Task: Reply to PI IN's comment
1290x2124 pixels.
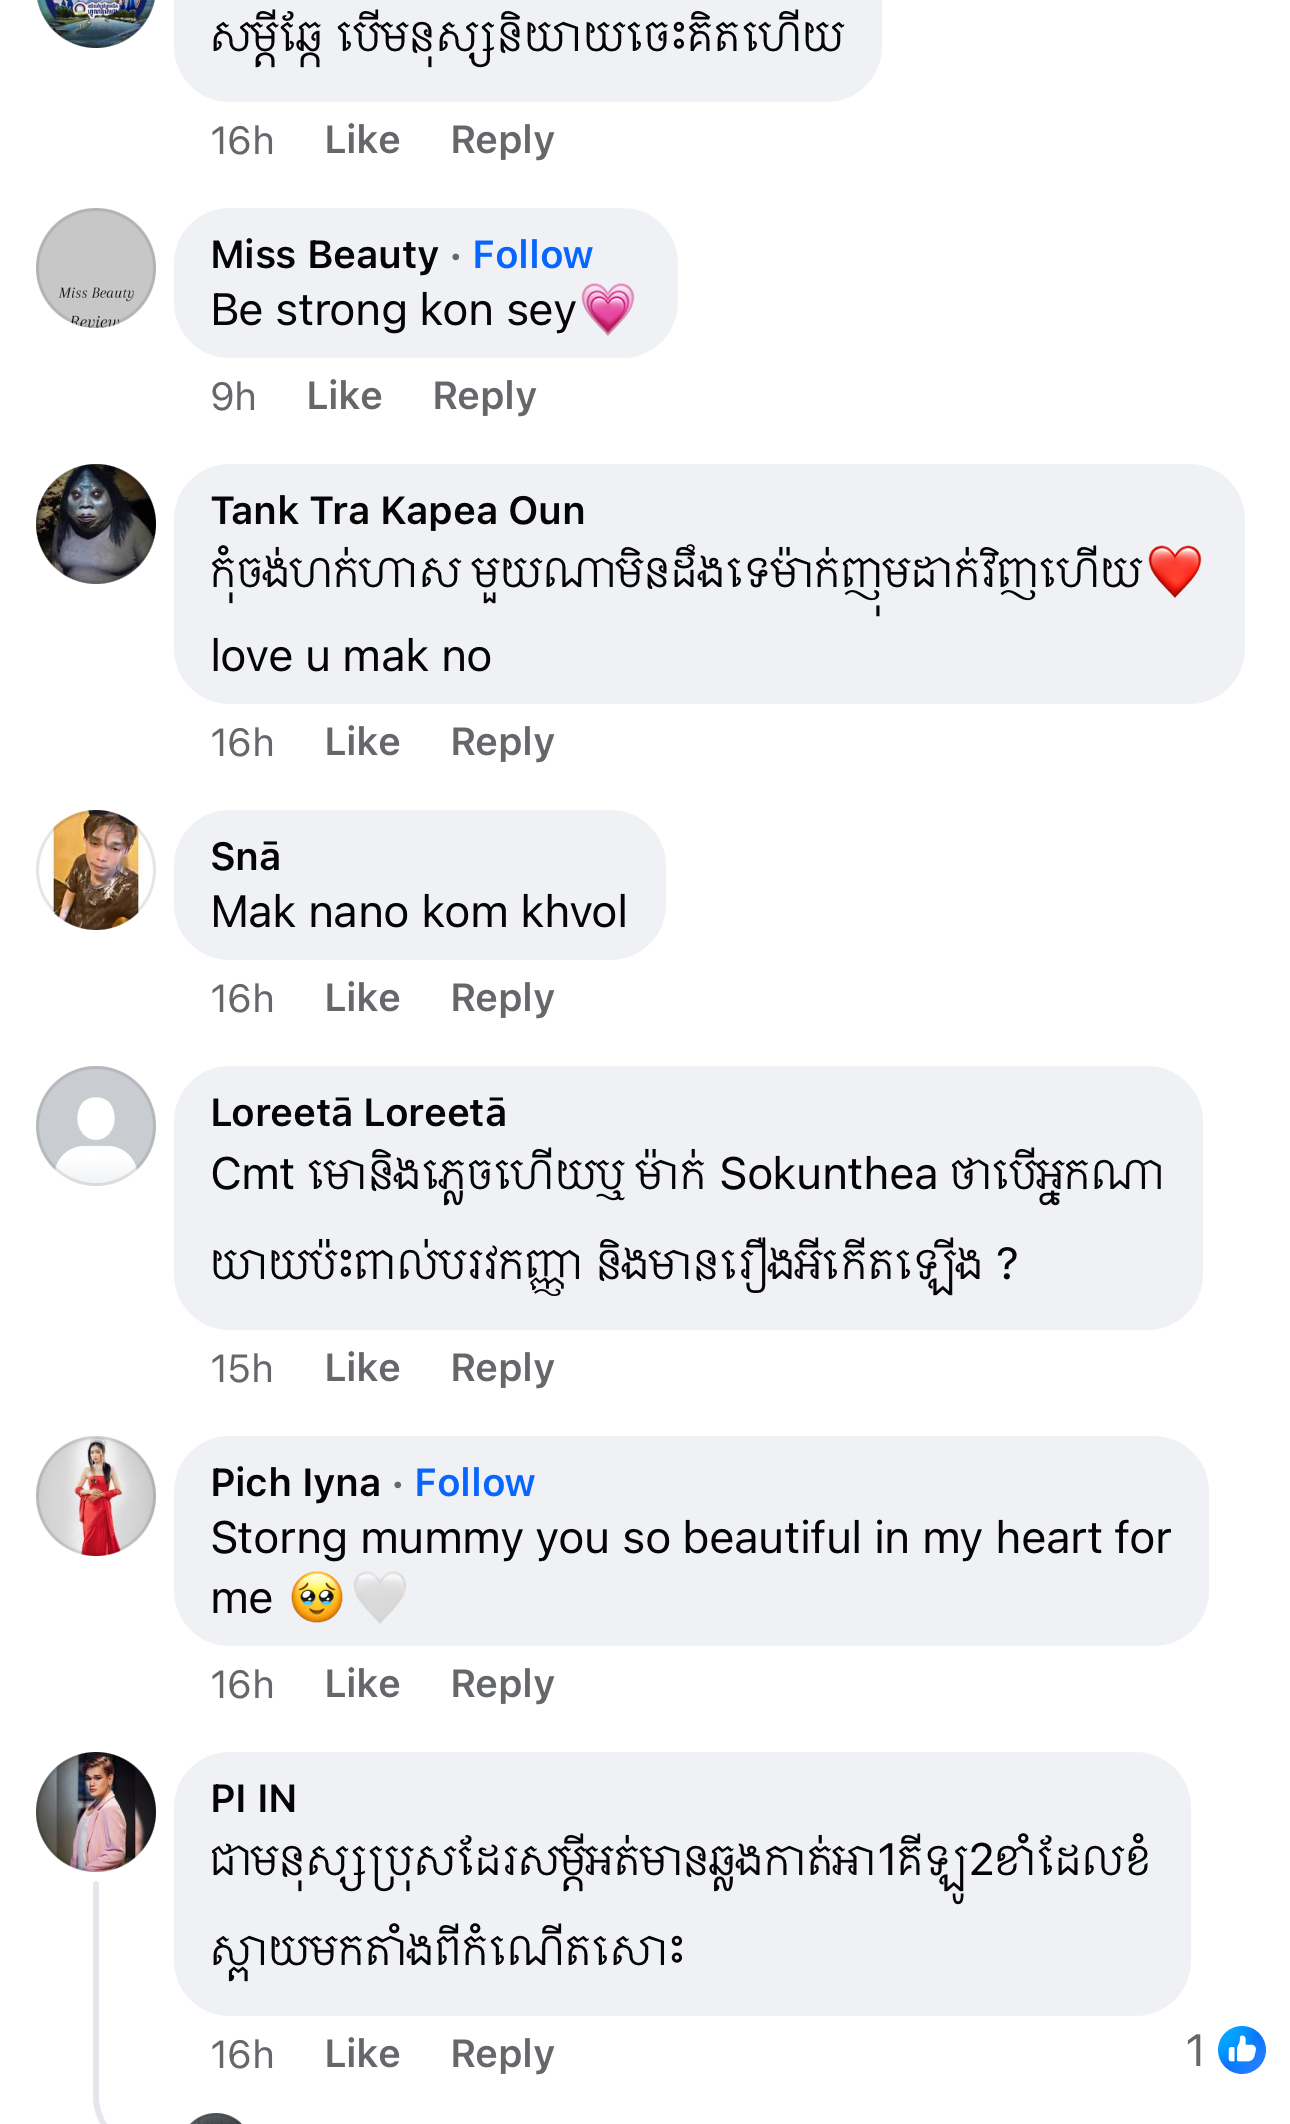Action: pyautogui.click(x=502, y=2054)
